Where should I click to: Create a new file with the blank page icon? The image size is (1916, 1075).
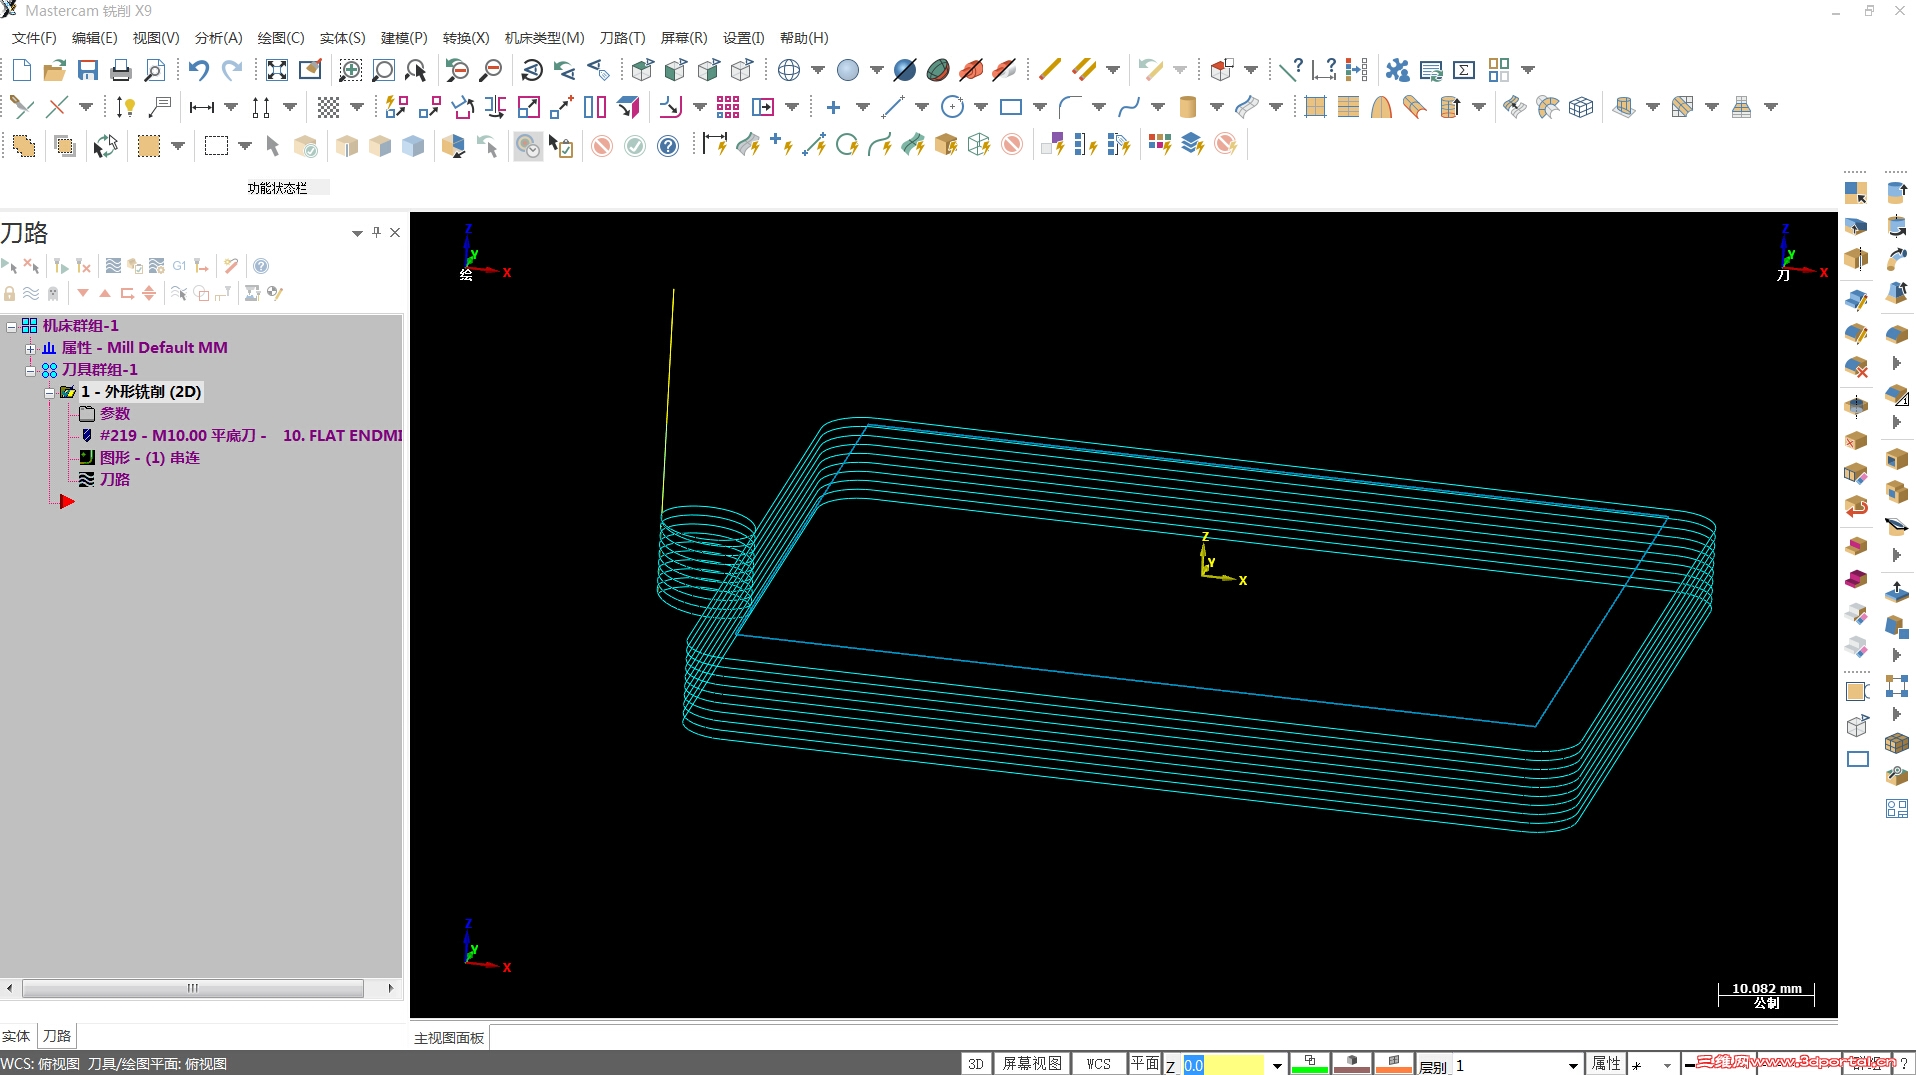[22, 70]
